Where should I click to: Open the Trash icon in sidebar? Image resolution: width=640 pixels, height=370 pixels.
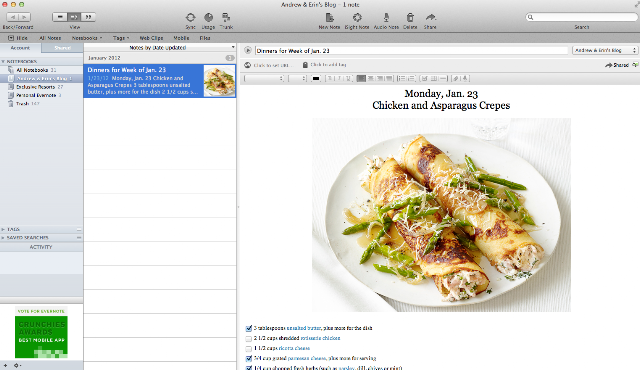(x=11, y=104)
